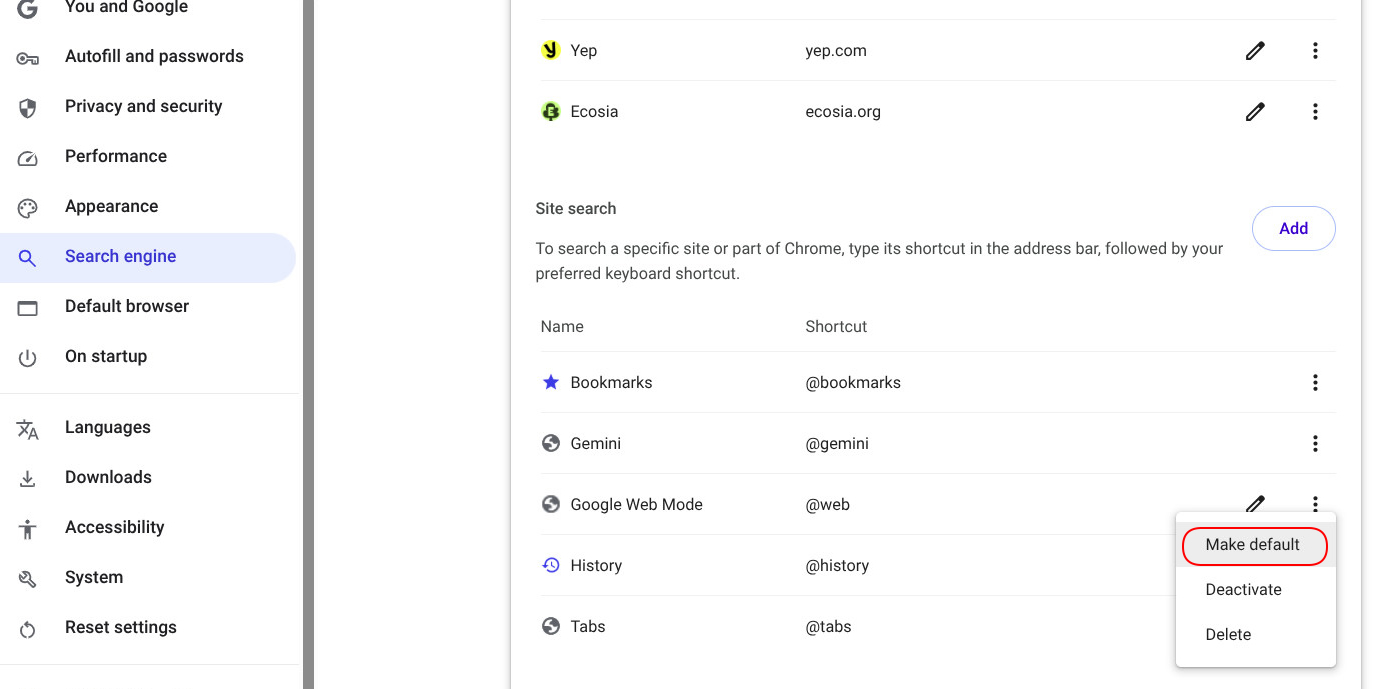The height and width of the screenshot is (689, 1400).
Task: Edit the Google Web Mode site search
Action: pos(1255,503)
